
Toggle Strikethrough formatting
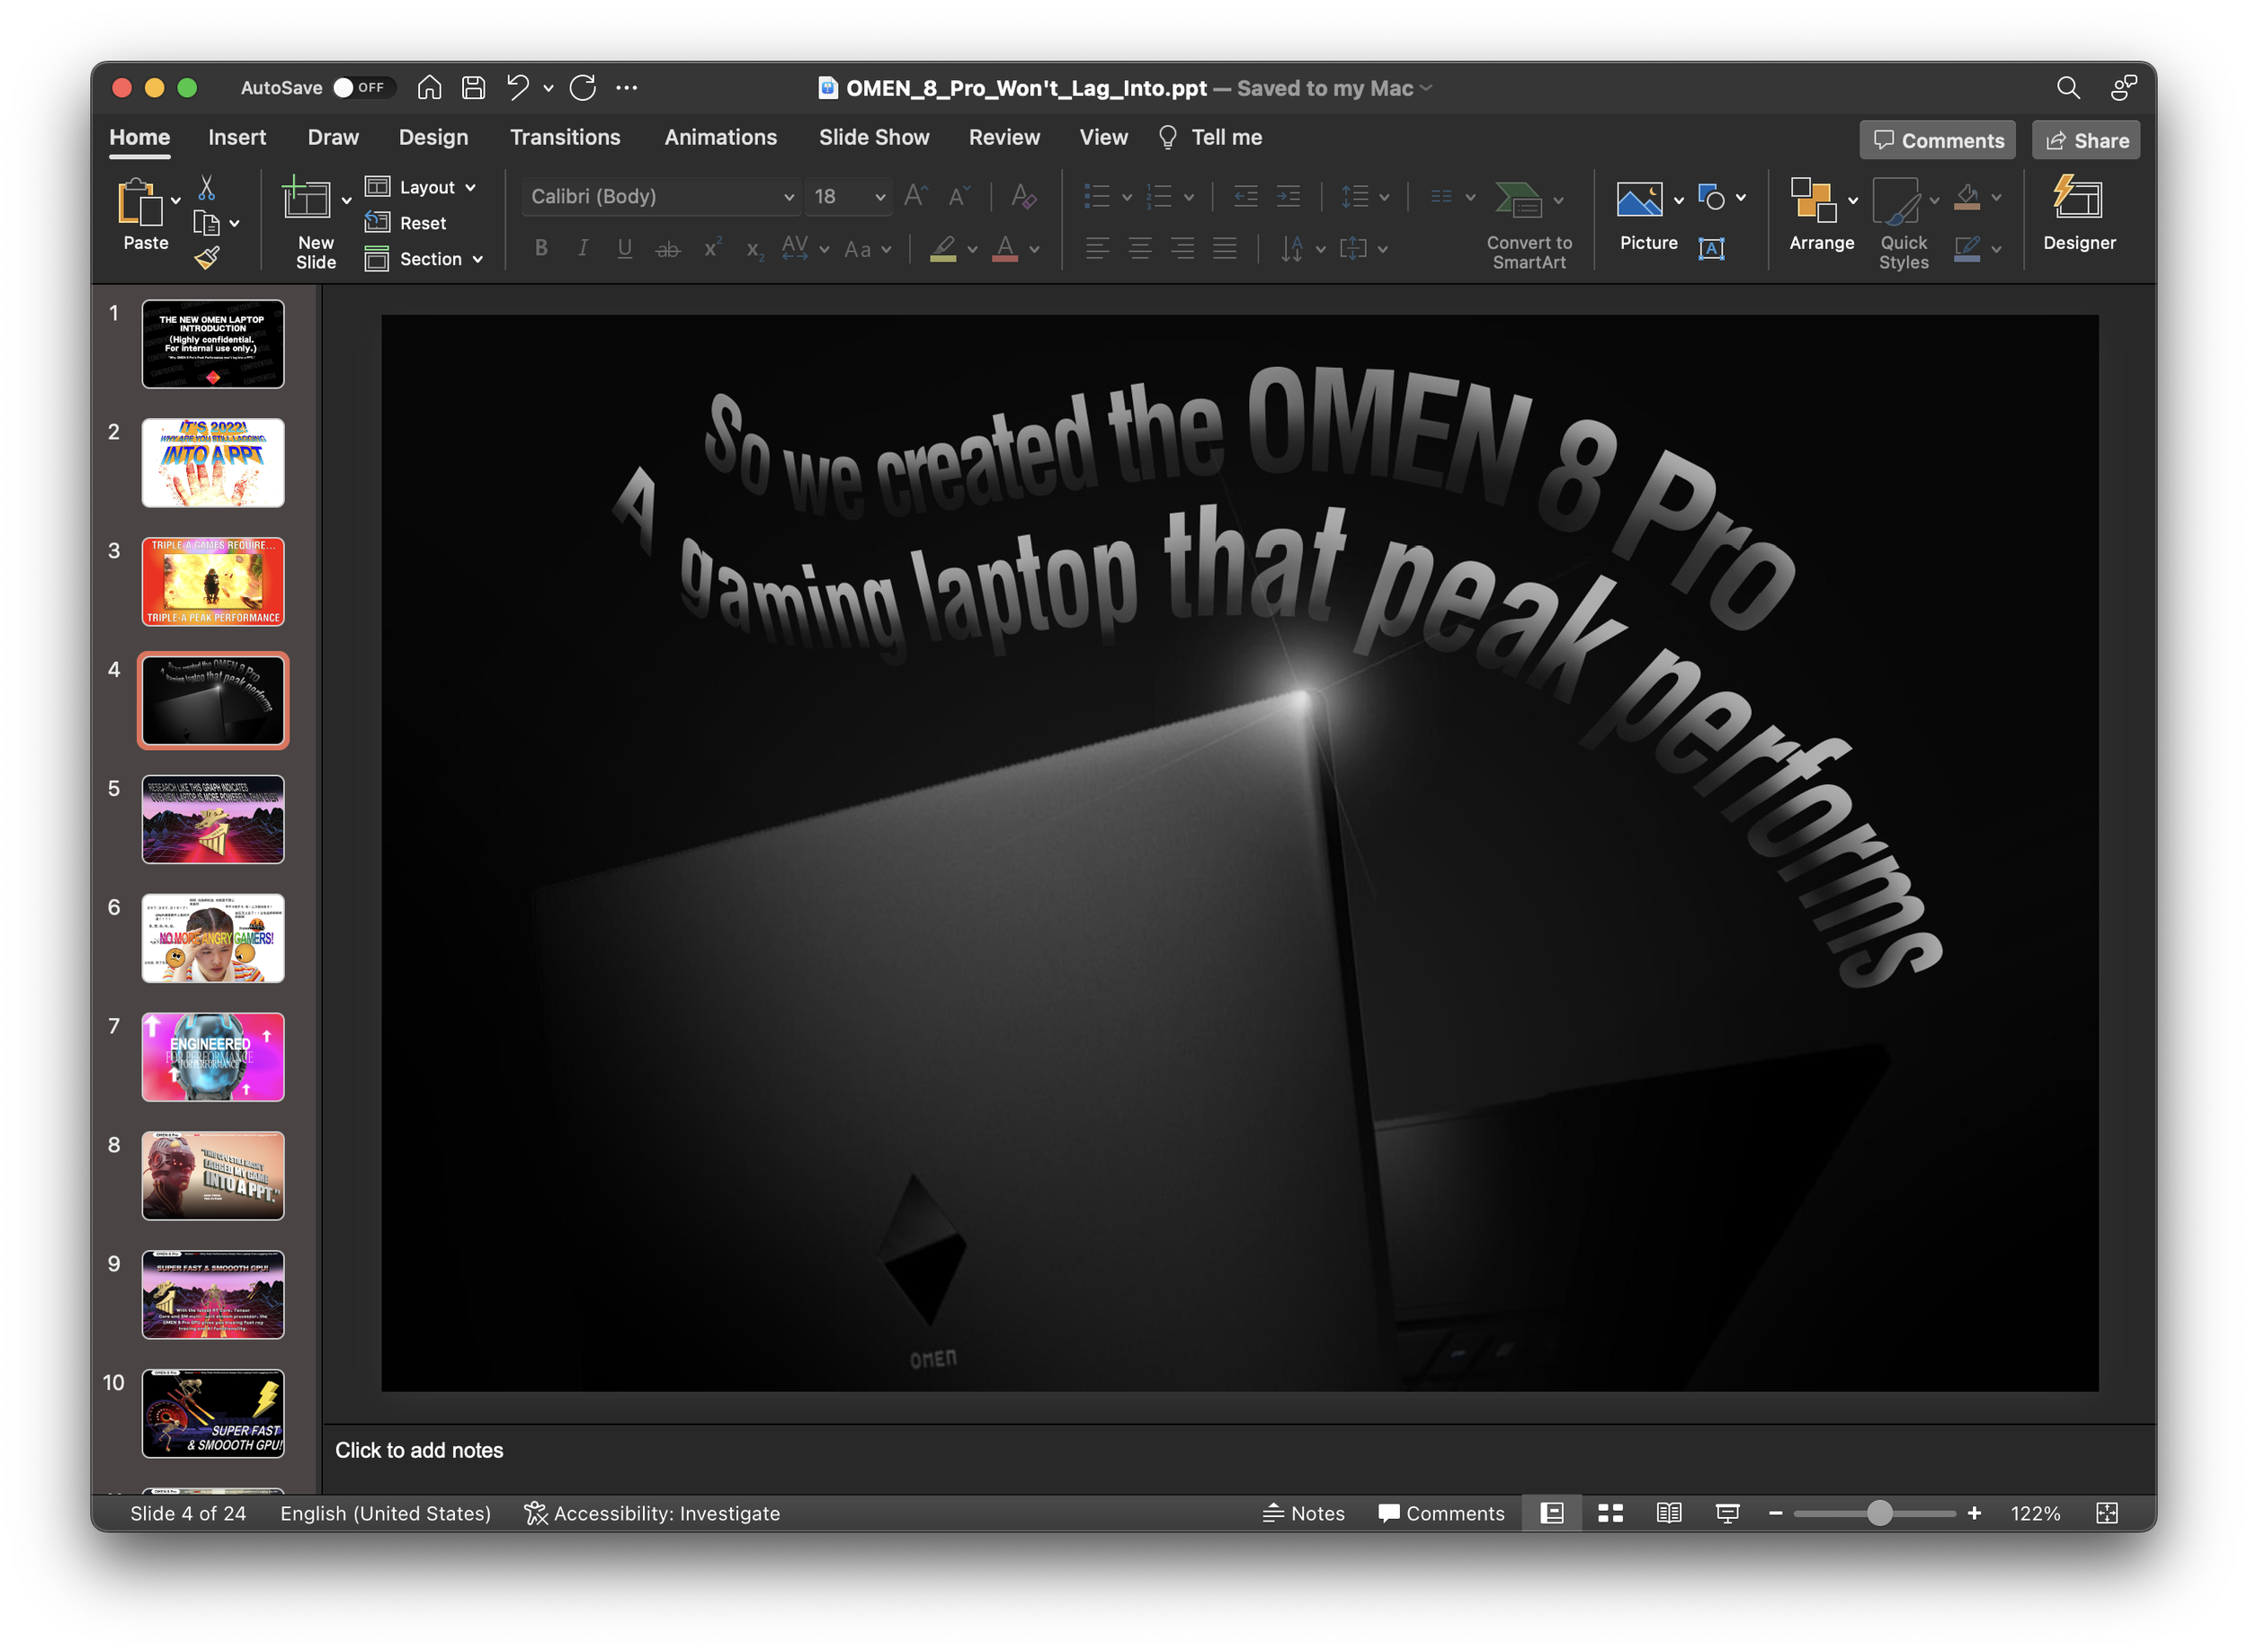pos(668,249)
